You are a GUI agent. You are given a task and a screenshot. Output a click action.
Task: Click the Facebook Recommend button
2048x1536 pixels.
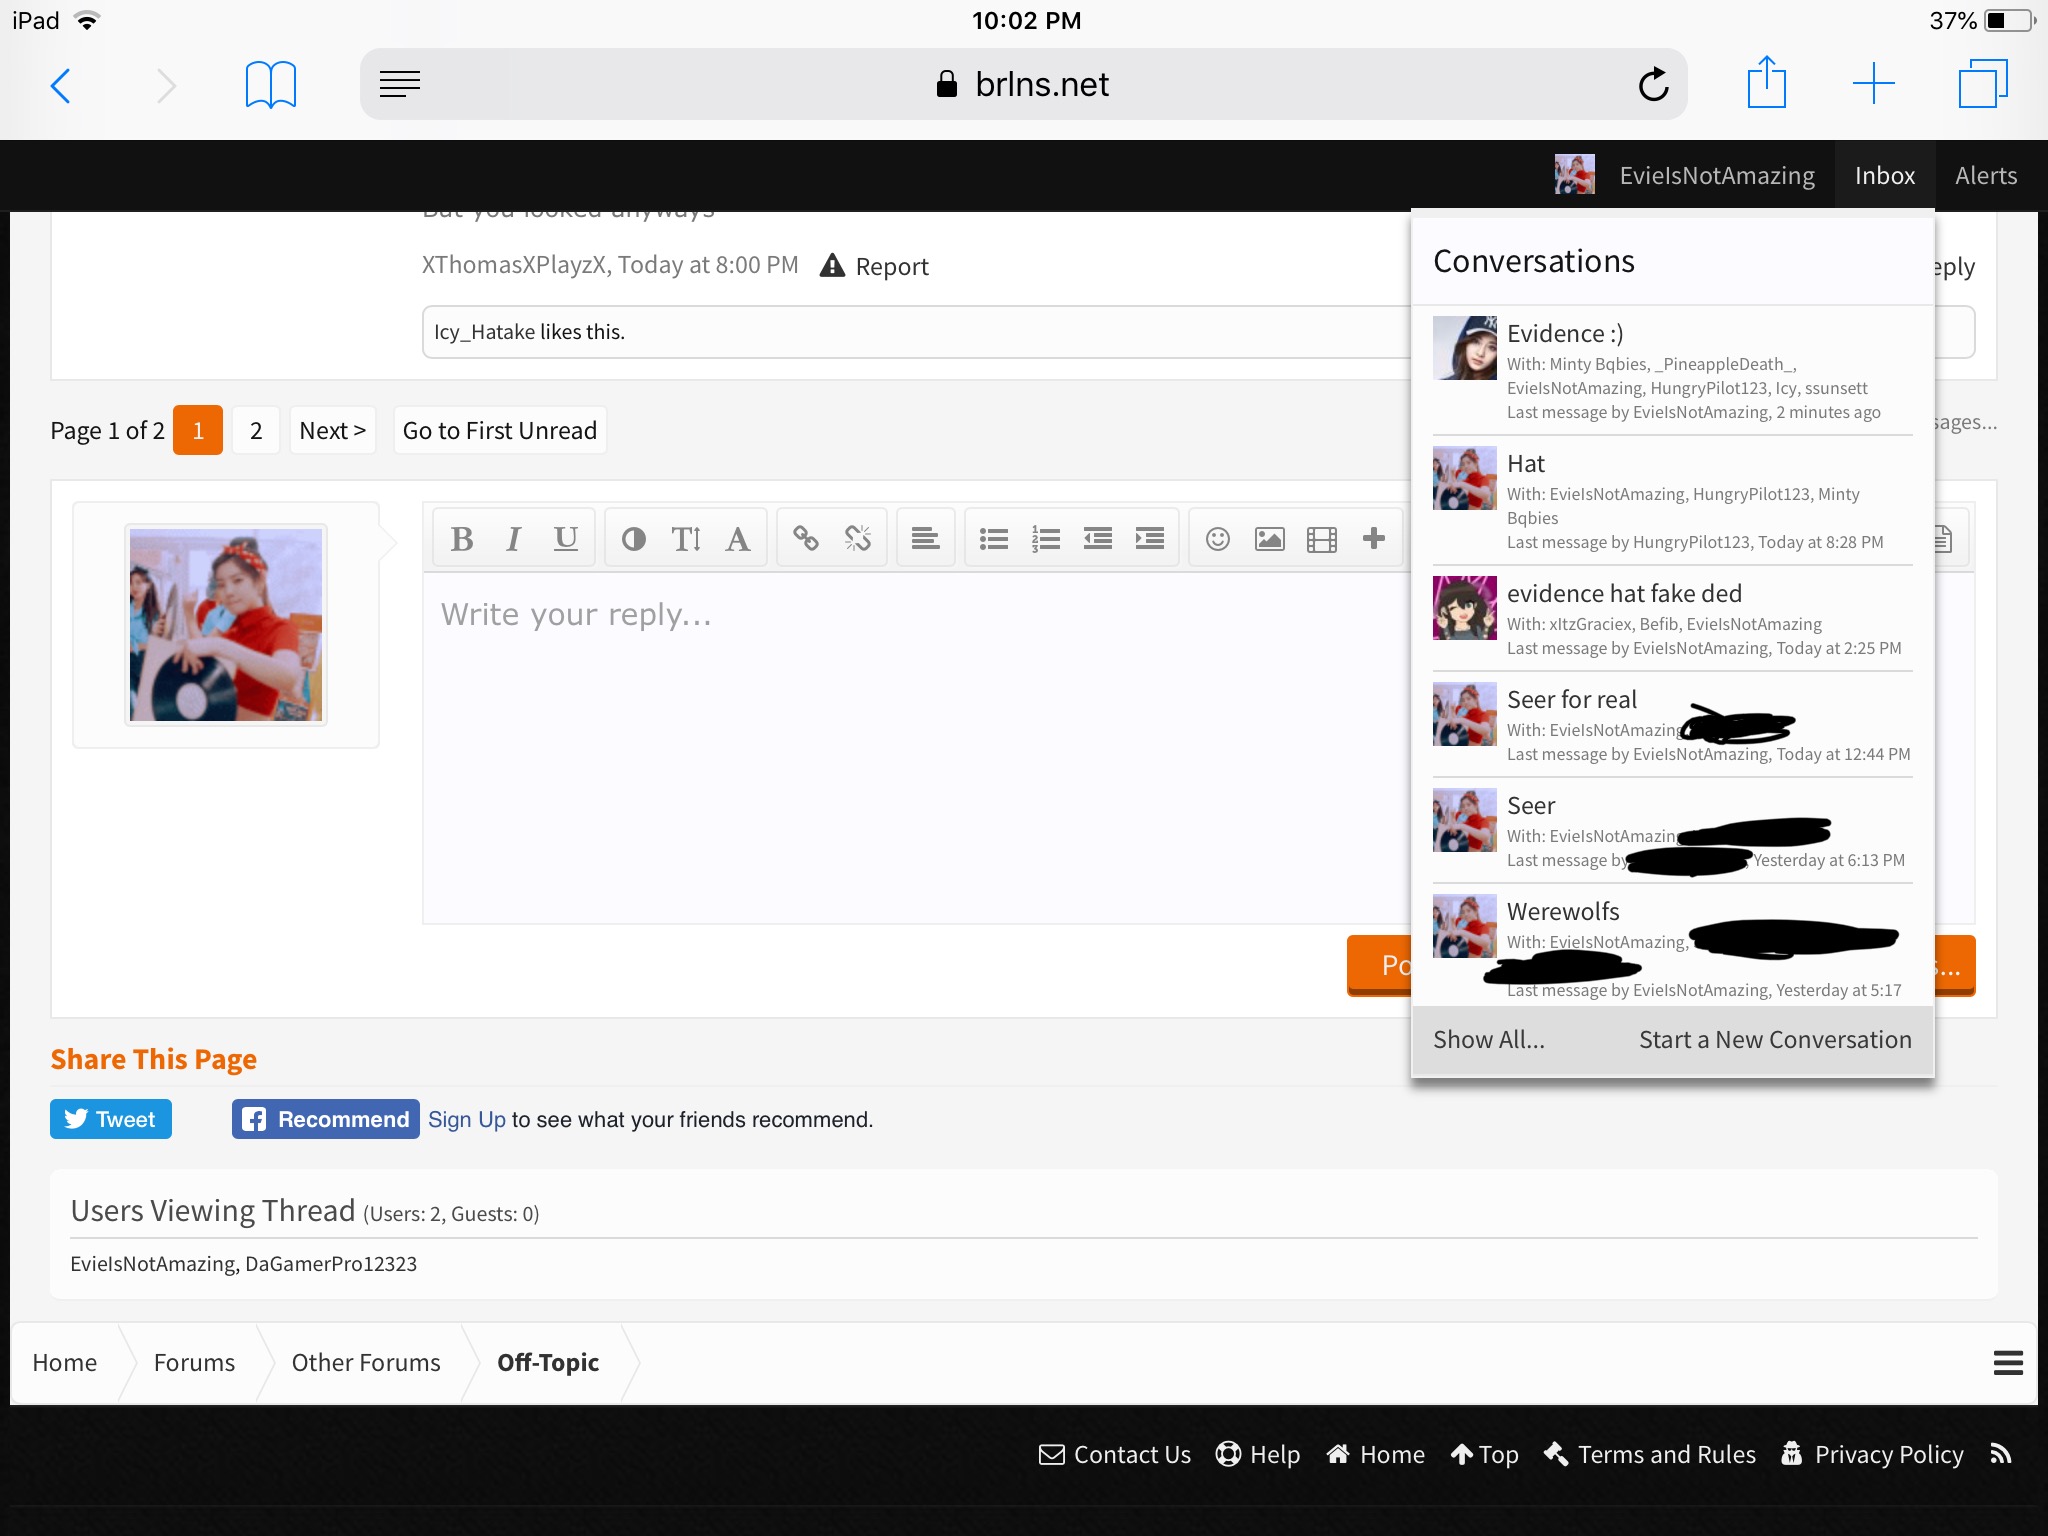(326, 1119)
